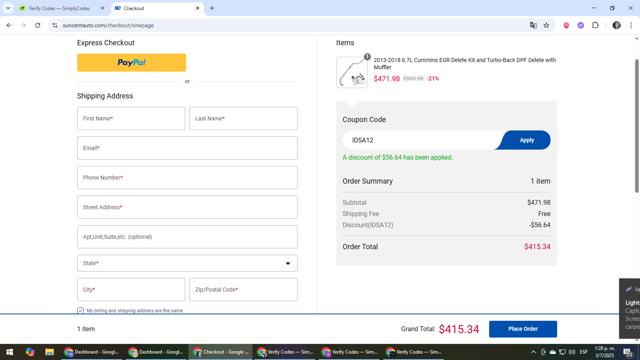Screen dimensions: 640x360
Task: Open the Chrome profile avatar
Action: pyautogui.click(x=616, y=25)
